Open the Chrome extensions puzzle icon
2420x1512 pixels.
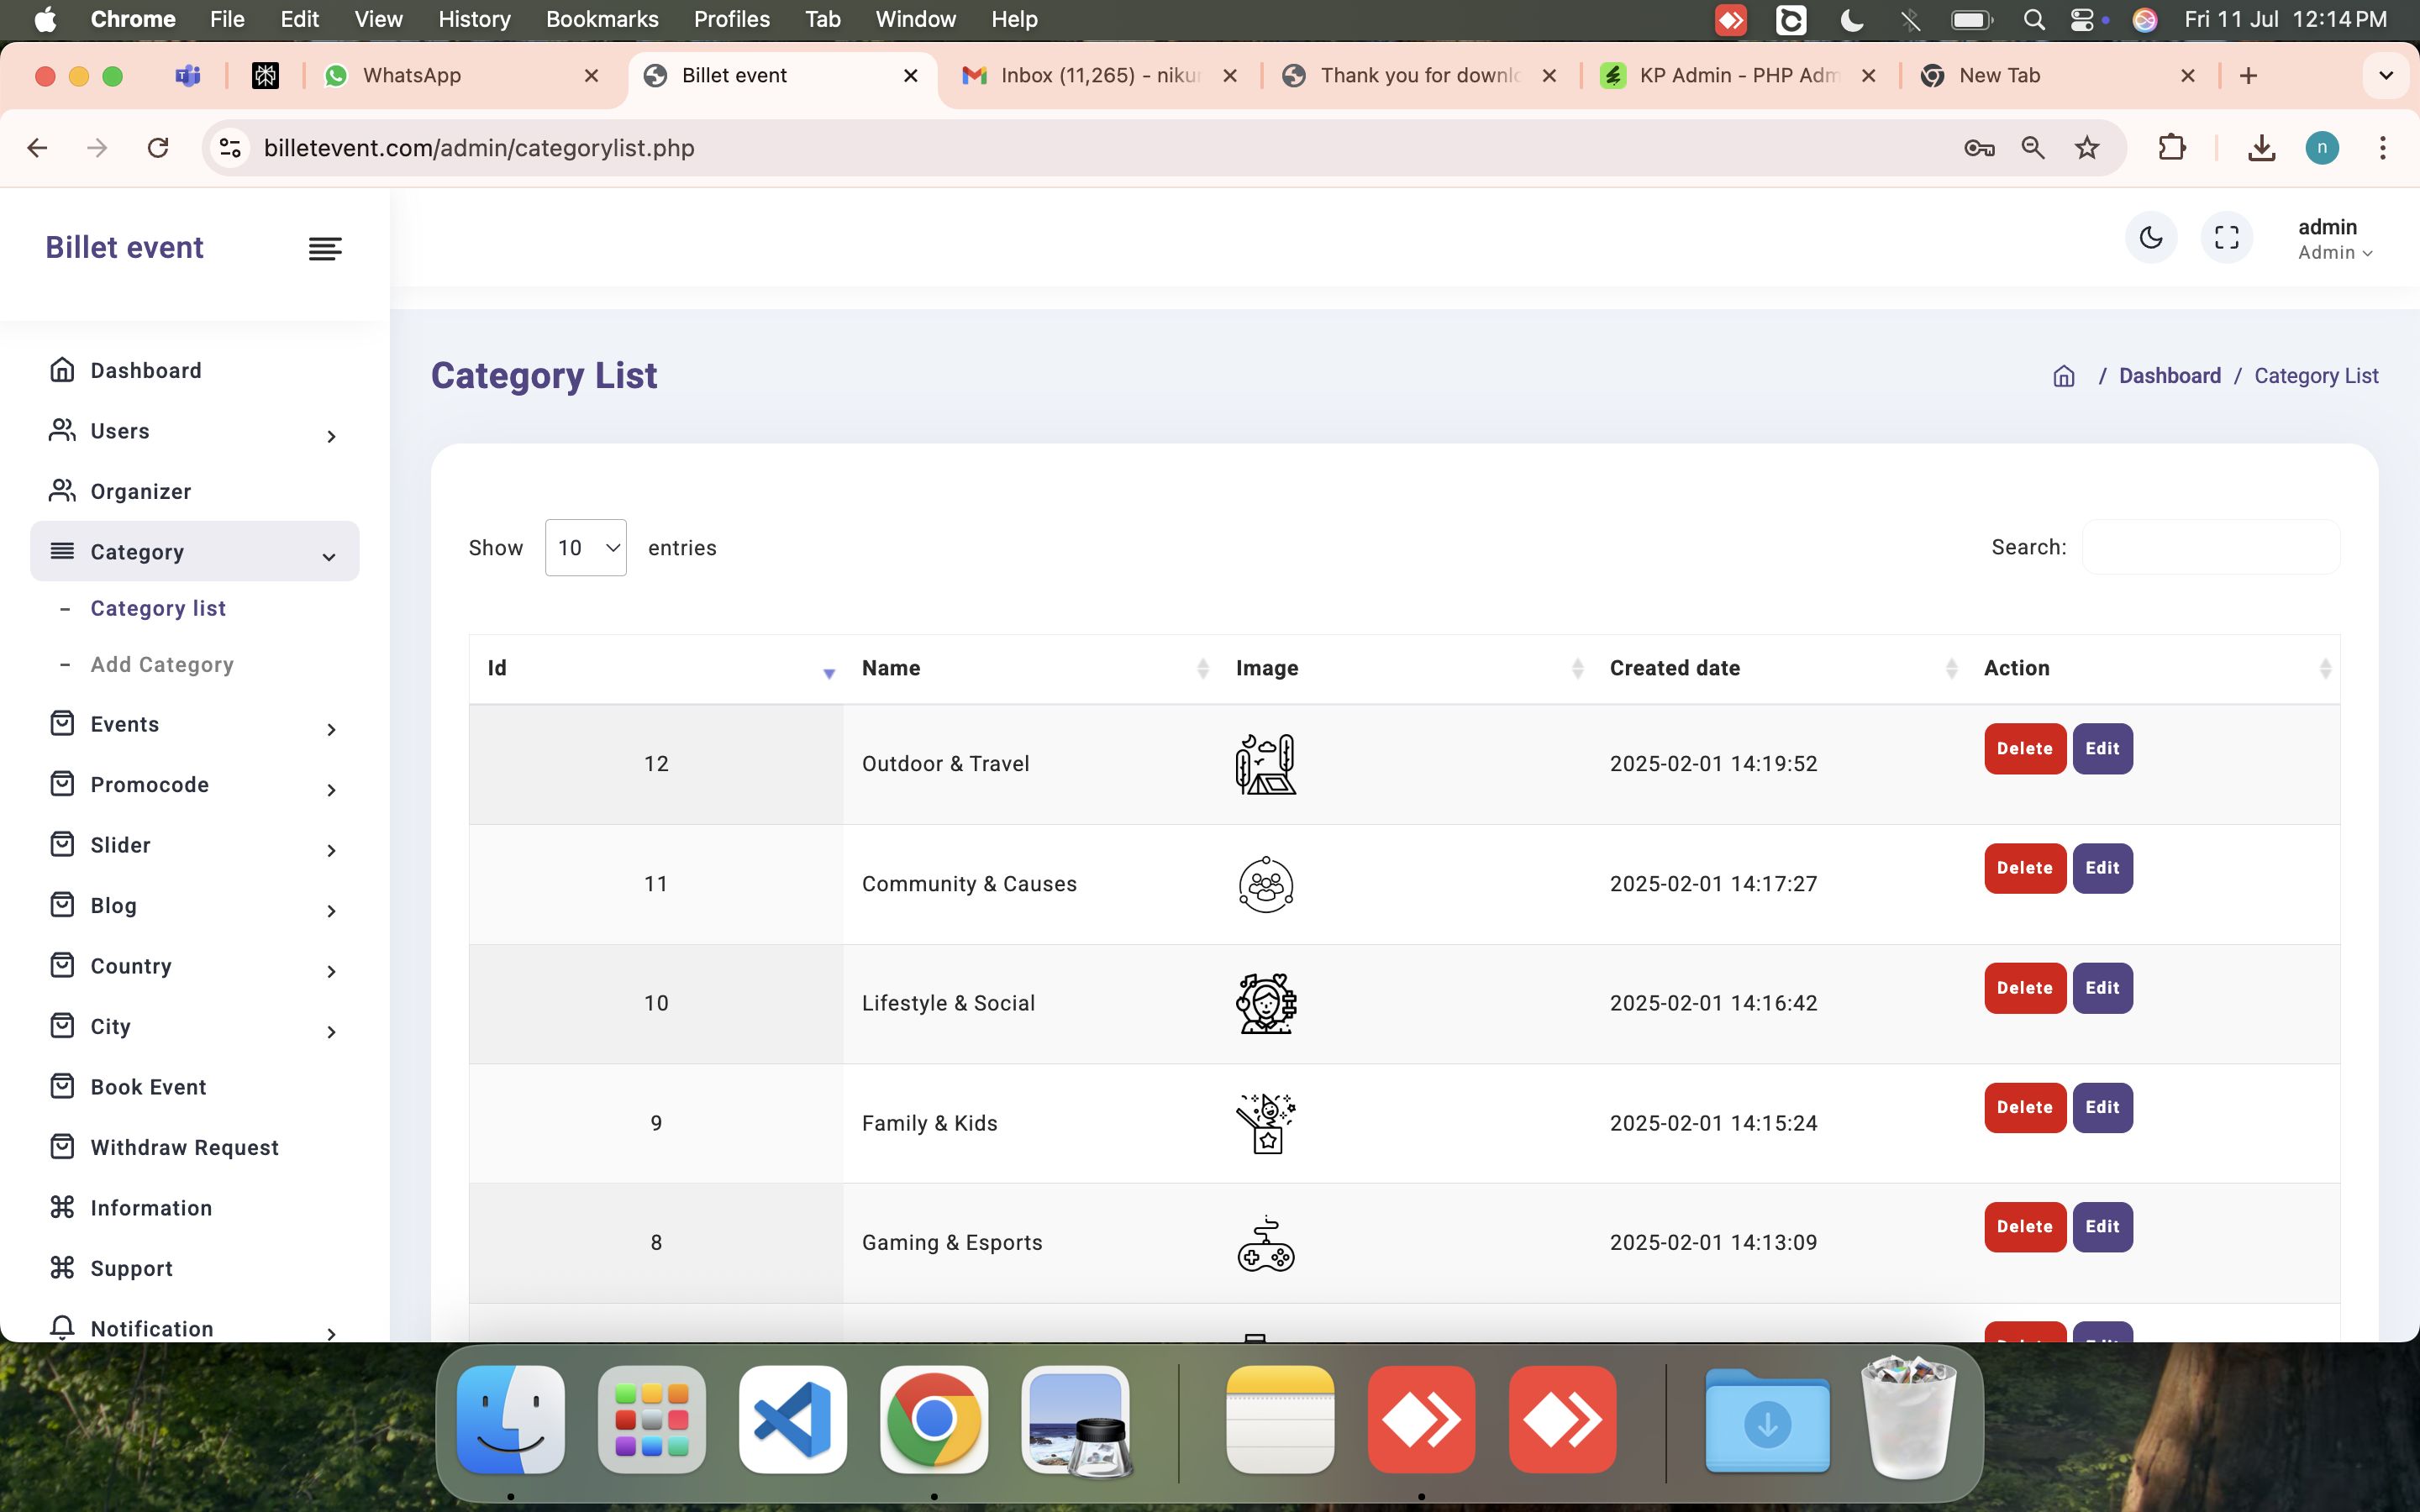2171,148
